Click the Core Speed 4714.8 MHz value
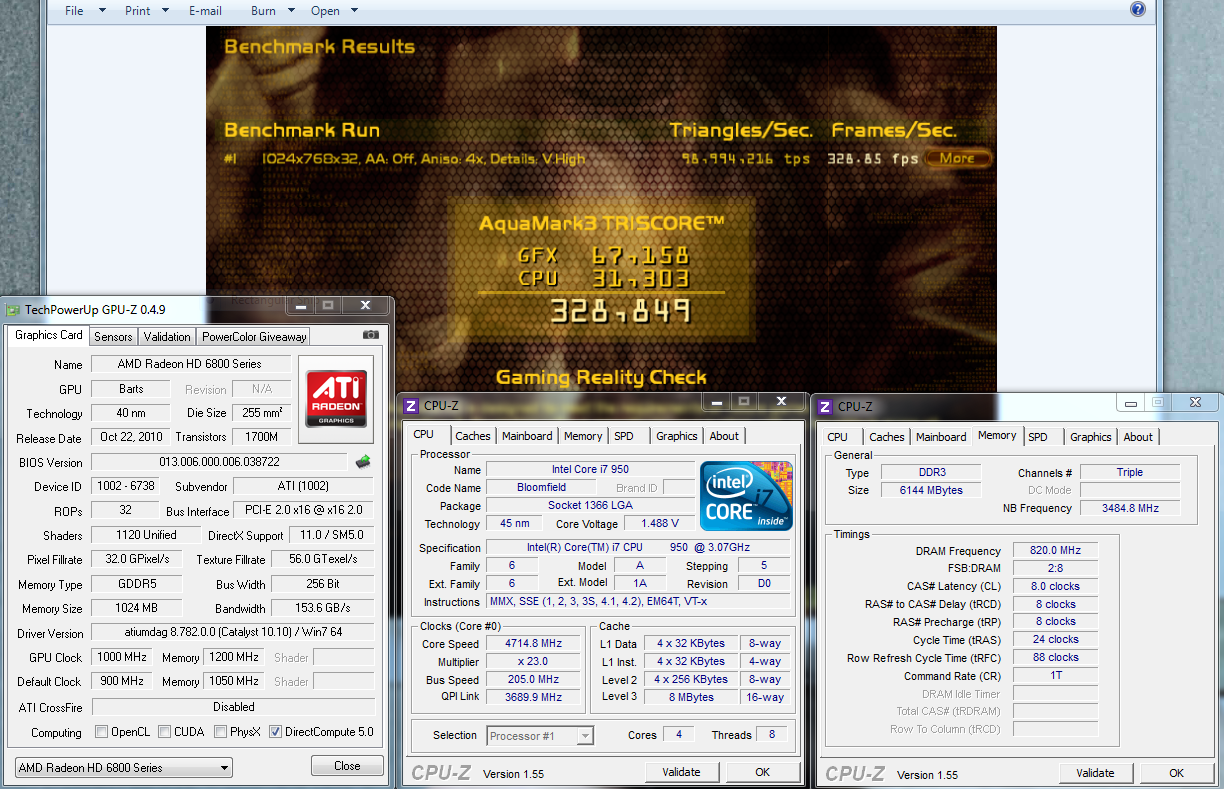The image size is (1224, 789). pos(534,644)
